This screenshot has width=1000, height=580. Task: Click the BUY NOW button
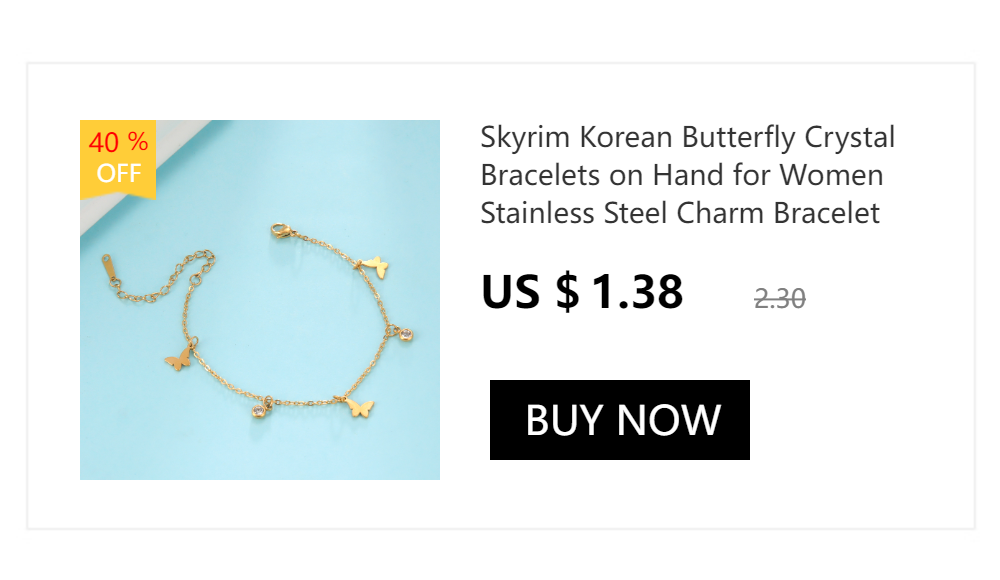tap(619, 420)
